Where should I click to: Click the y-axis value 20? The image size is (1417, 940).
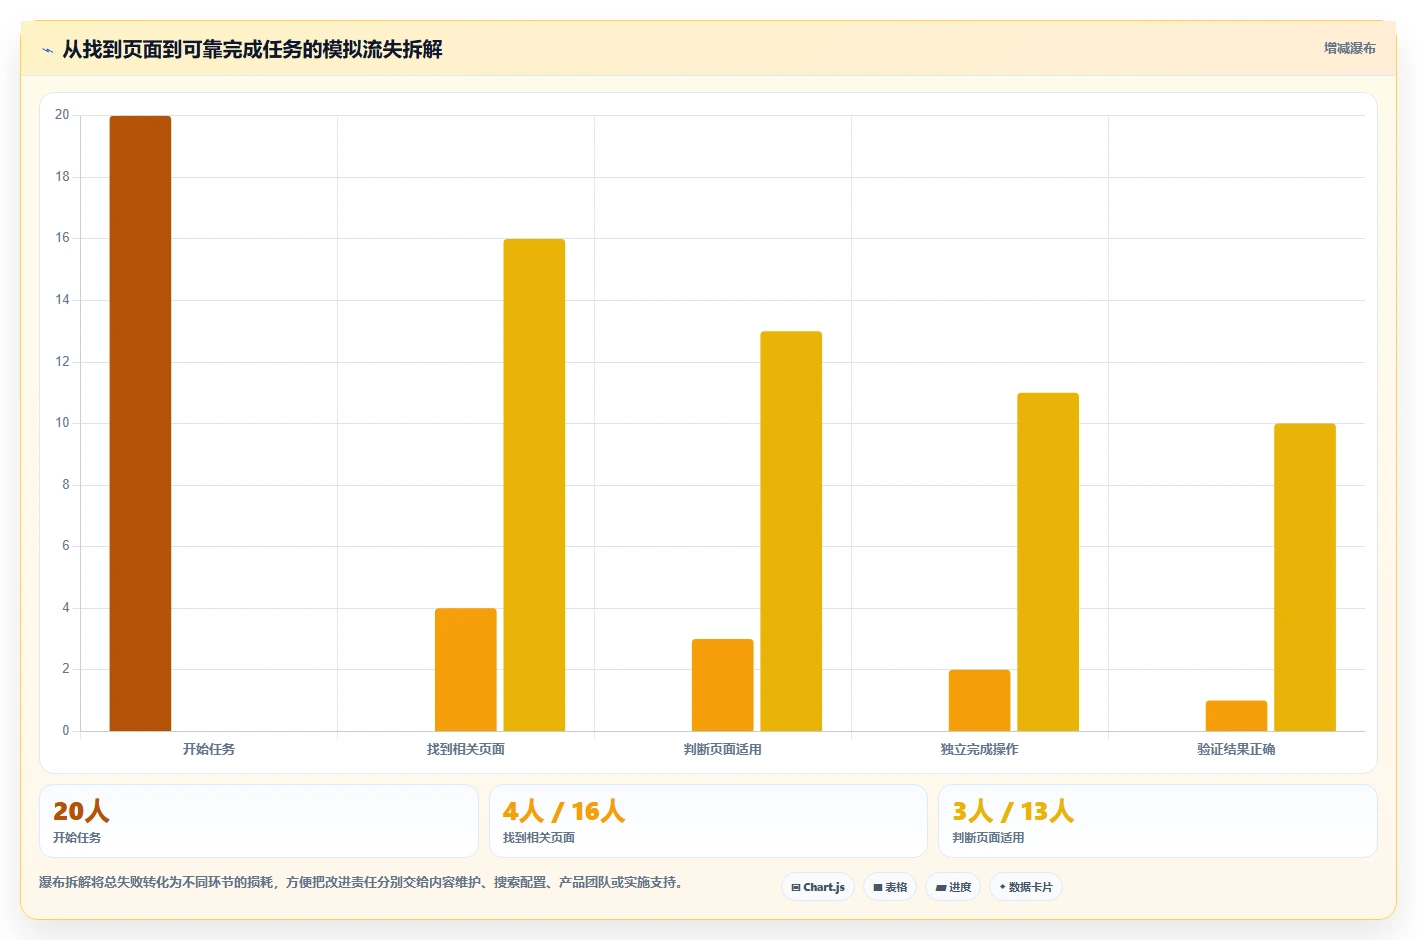62,115
